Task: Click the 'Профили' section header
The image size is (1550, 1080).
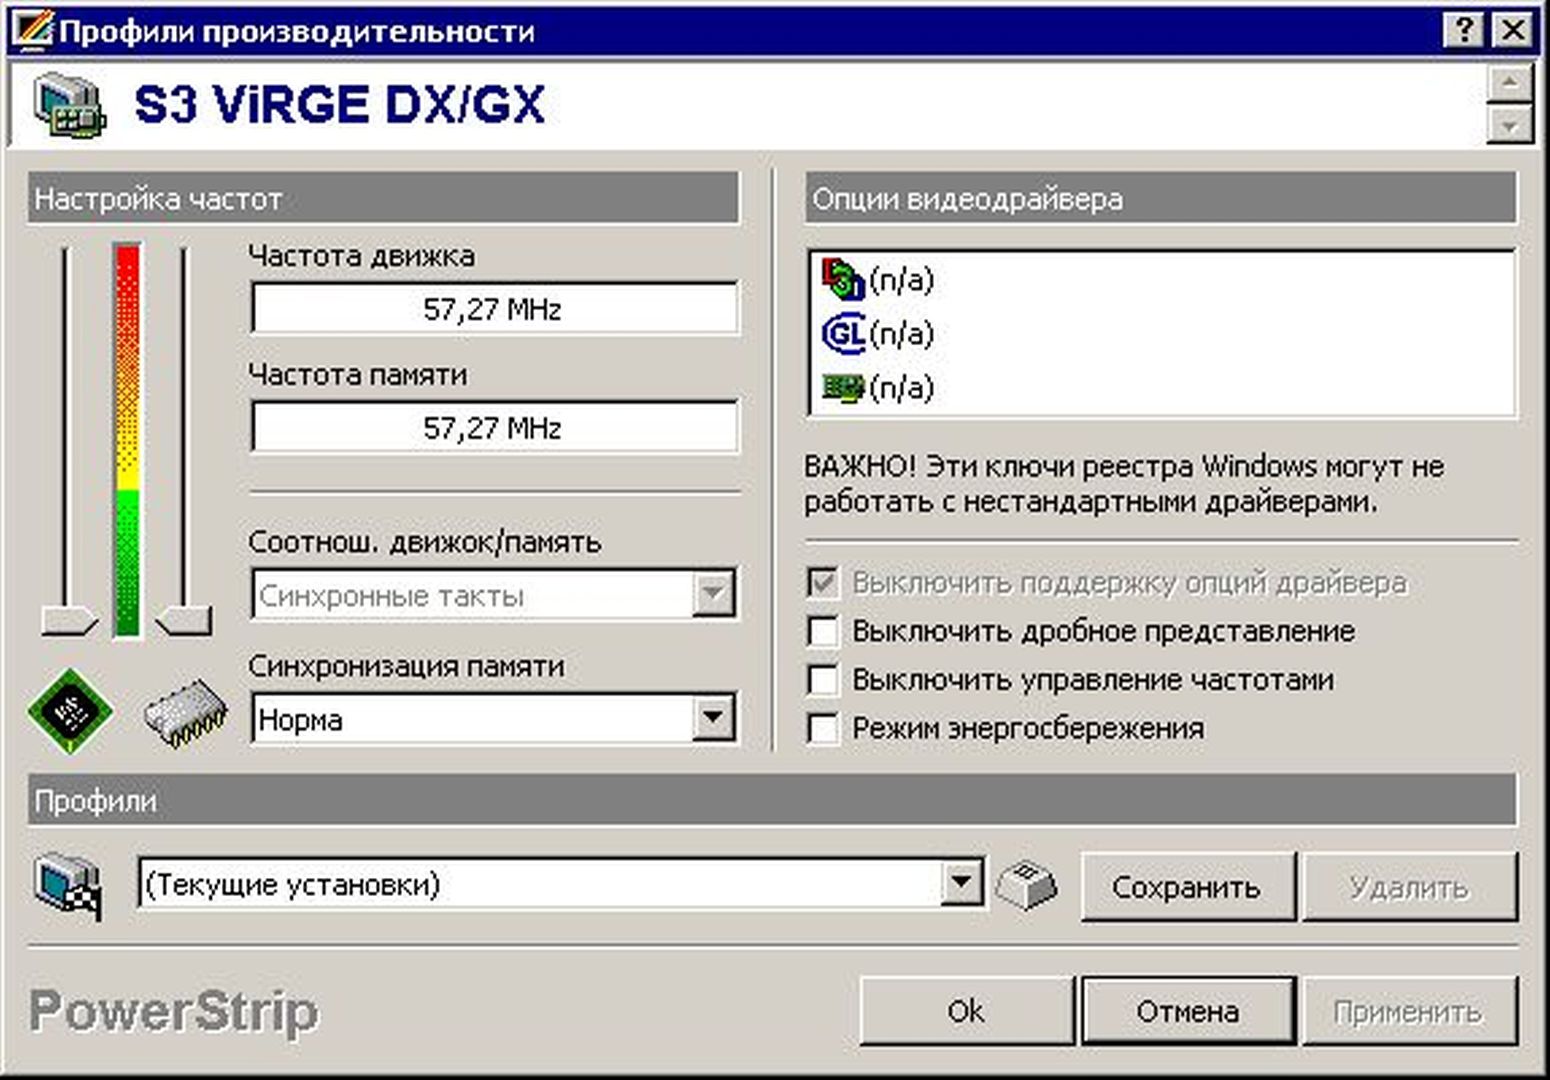Action: click(772, 800)
